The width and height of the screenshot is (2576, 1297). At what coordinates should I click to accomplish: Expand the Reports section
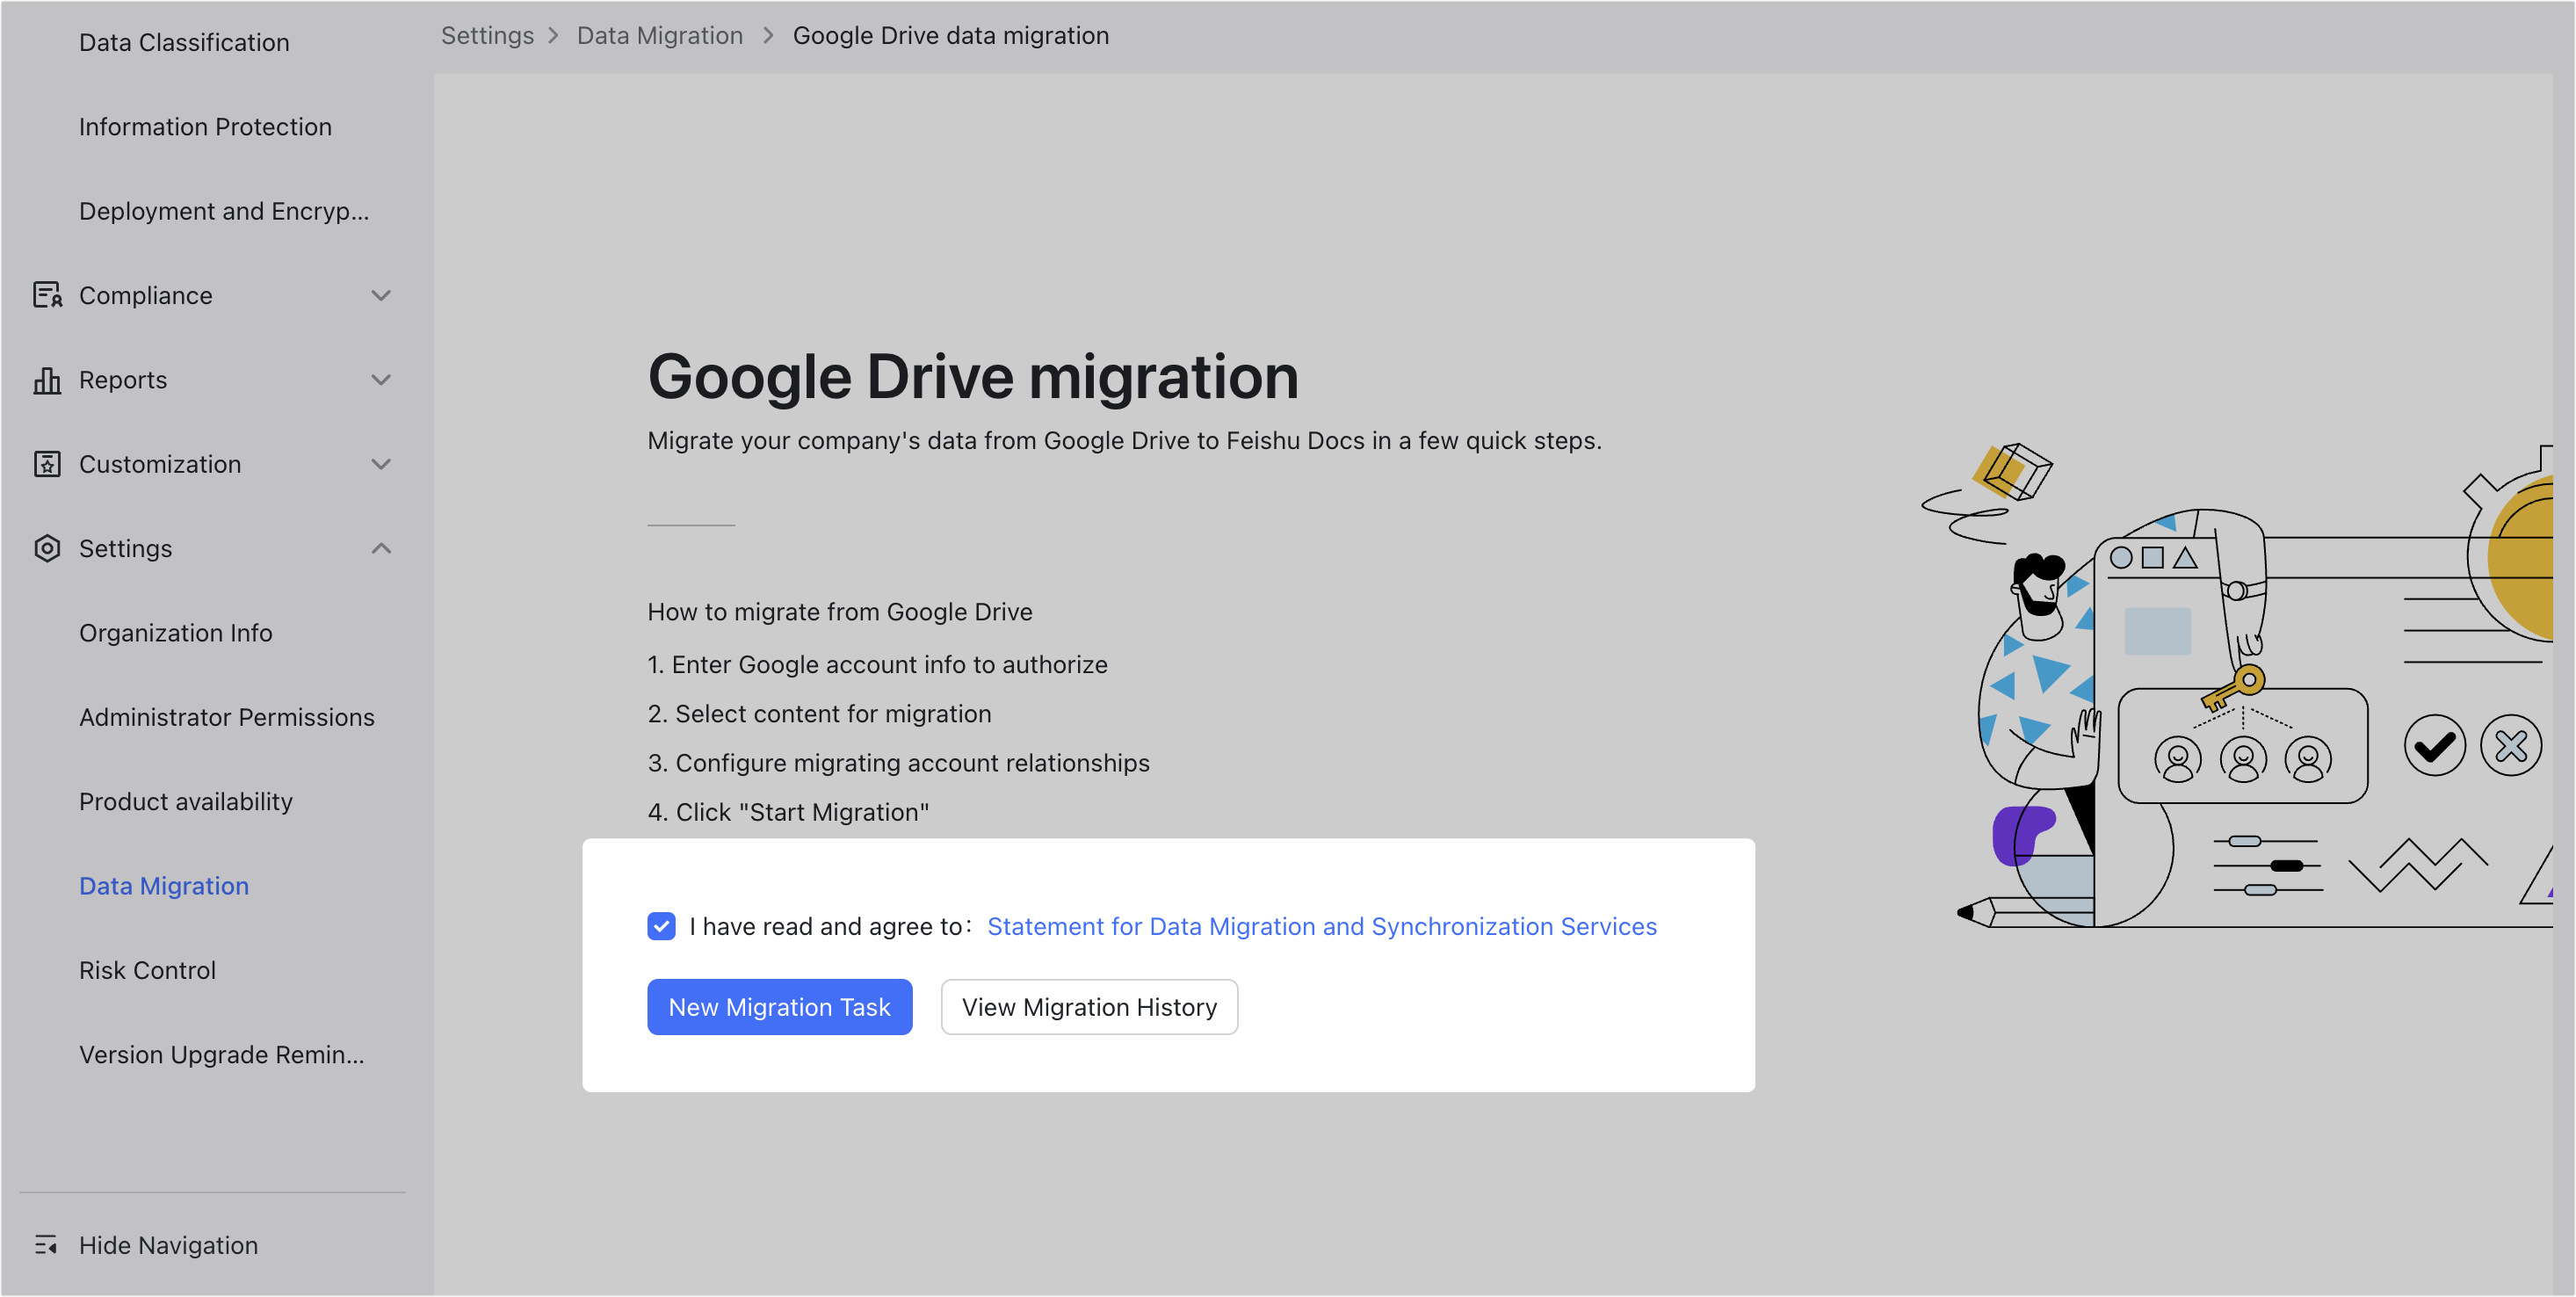point(381,380)
